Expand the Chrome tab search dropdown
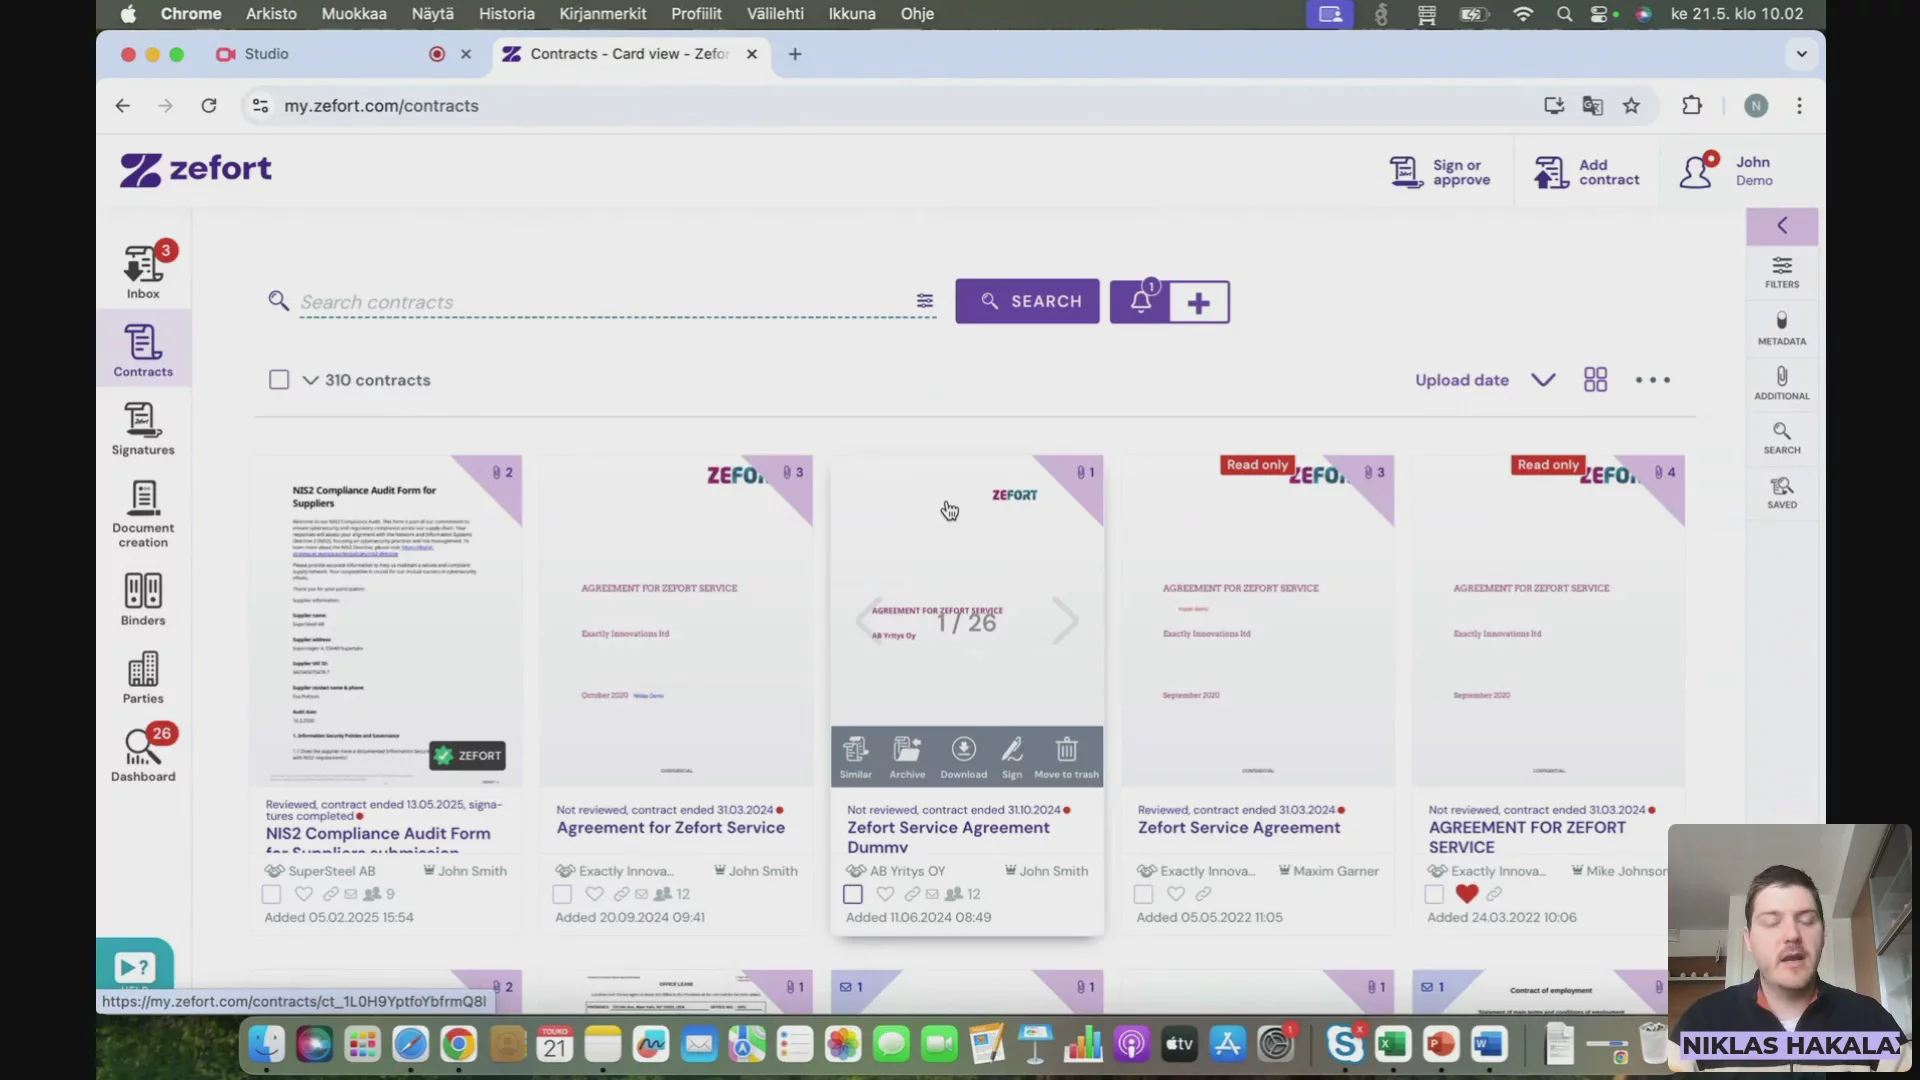 tap(1801, 54)
